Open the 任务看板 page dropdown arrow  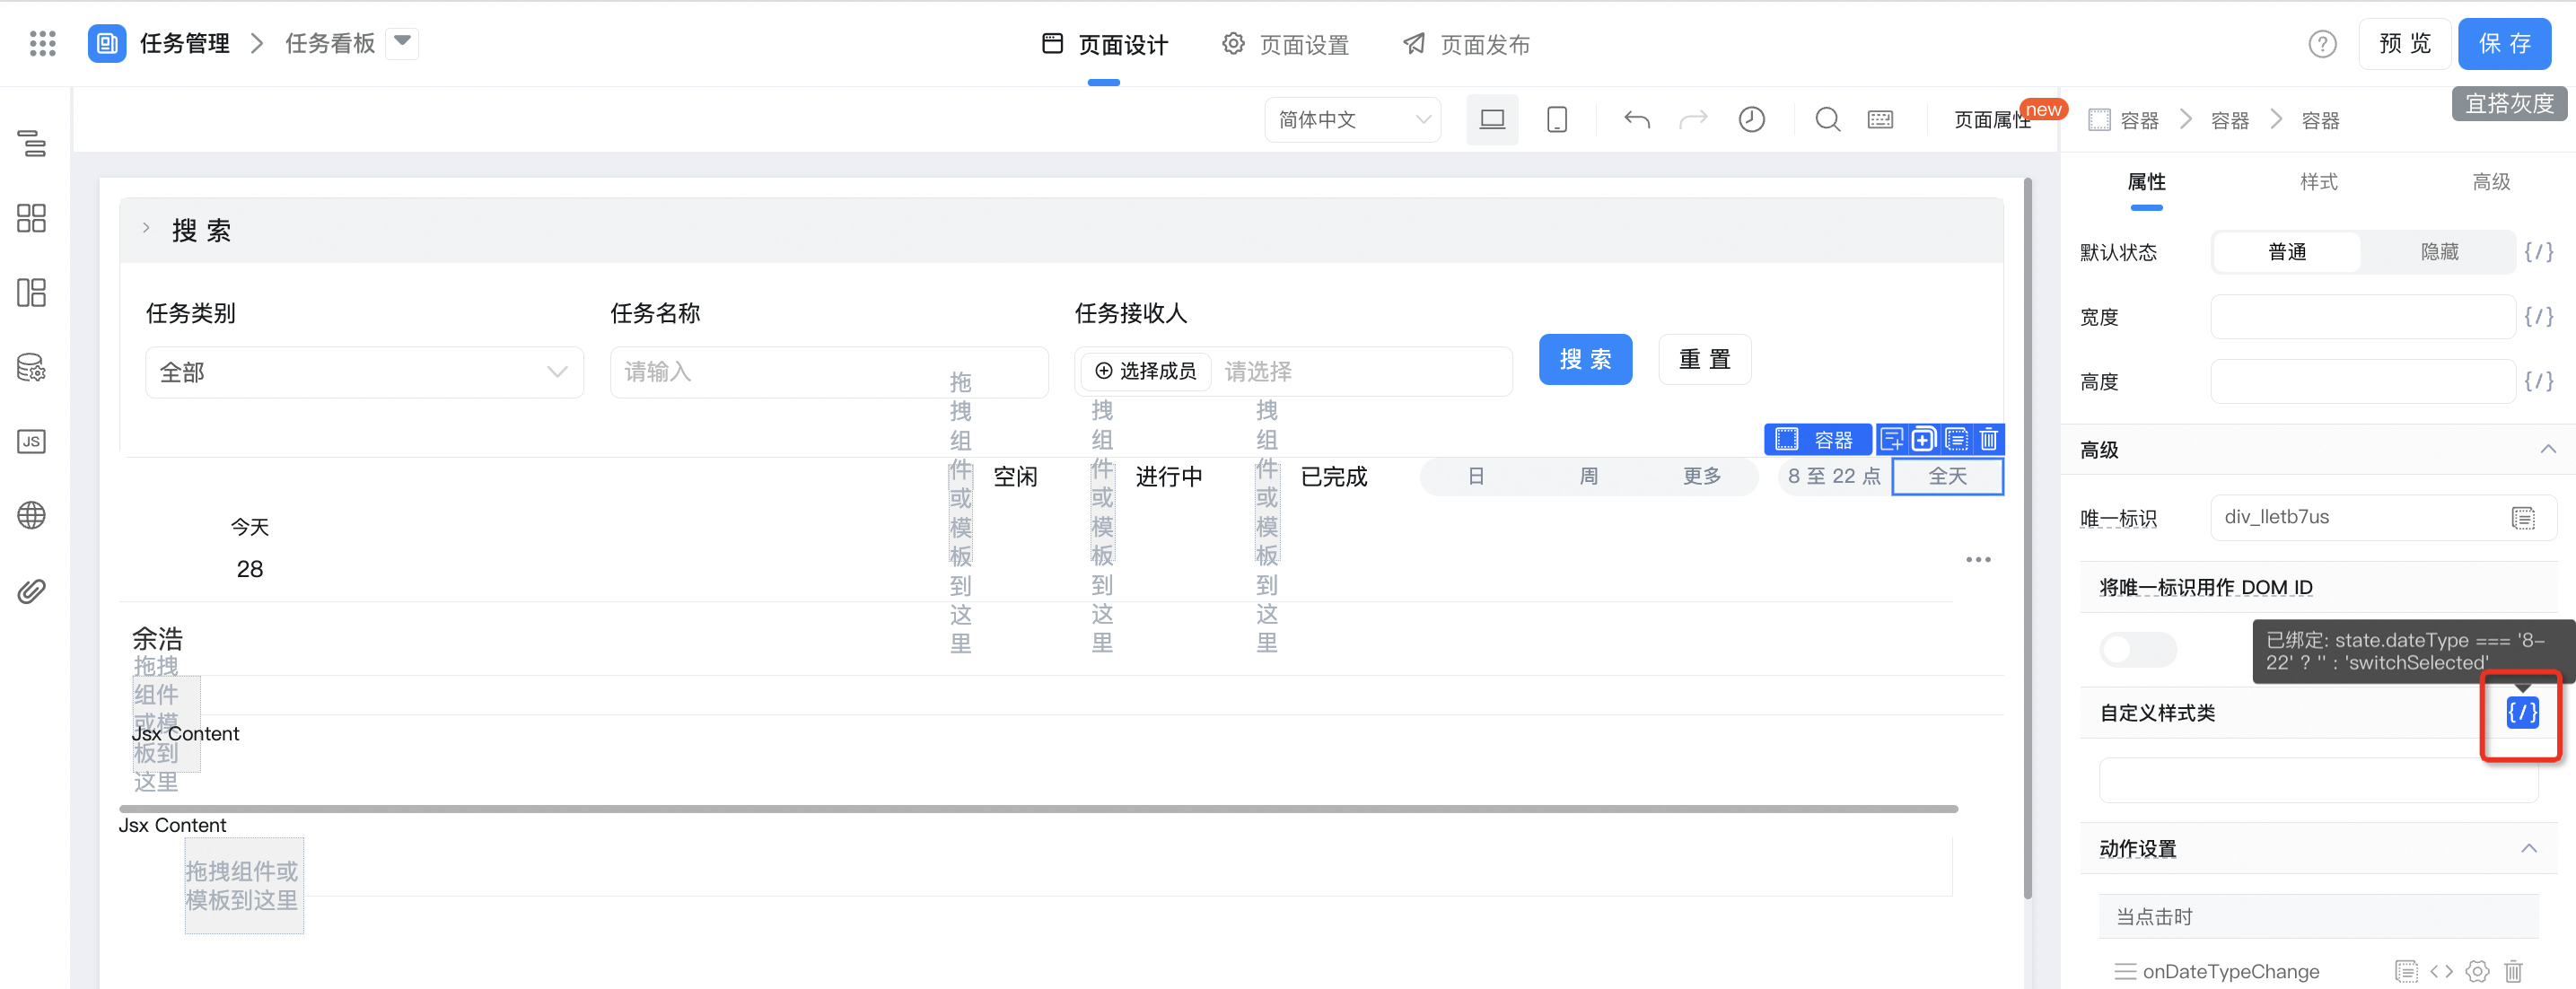coord(402,42)
